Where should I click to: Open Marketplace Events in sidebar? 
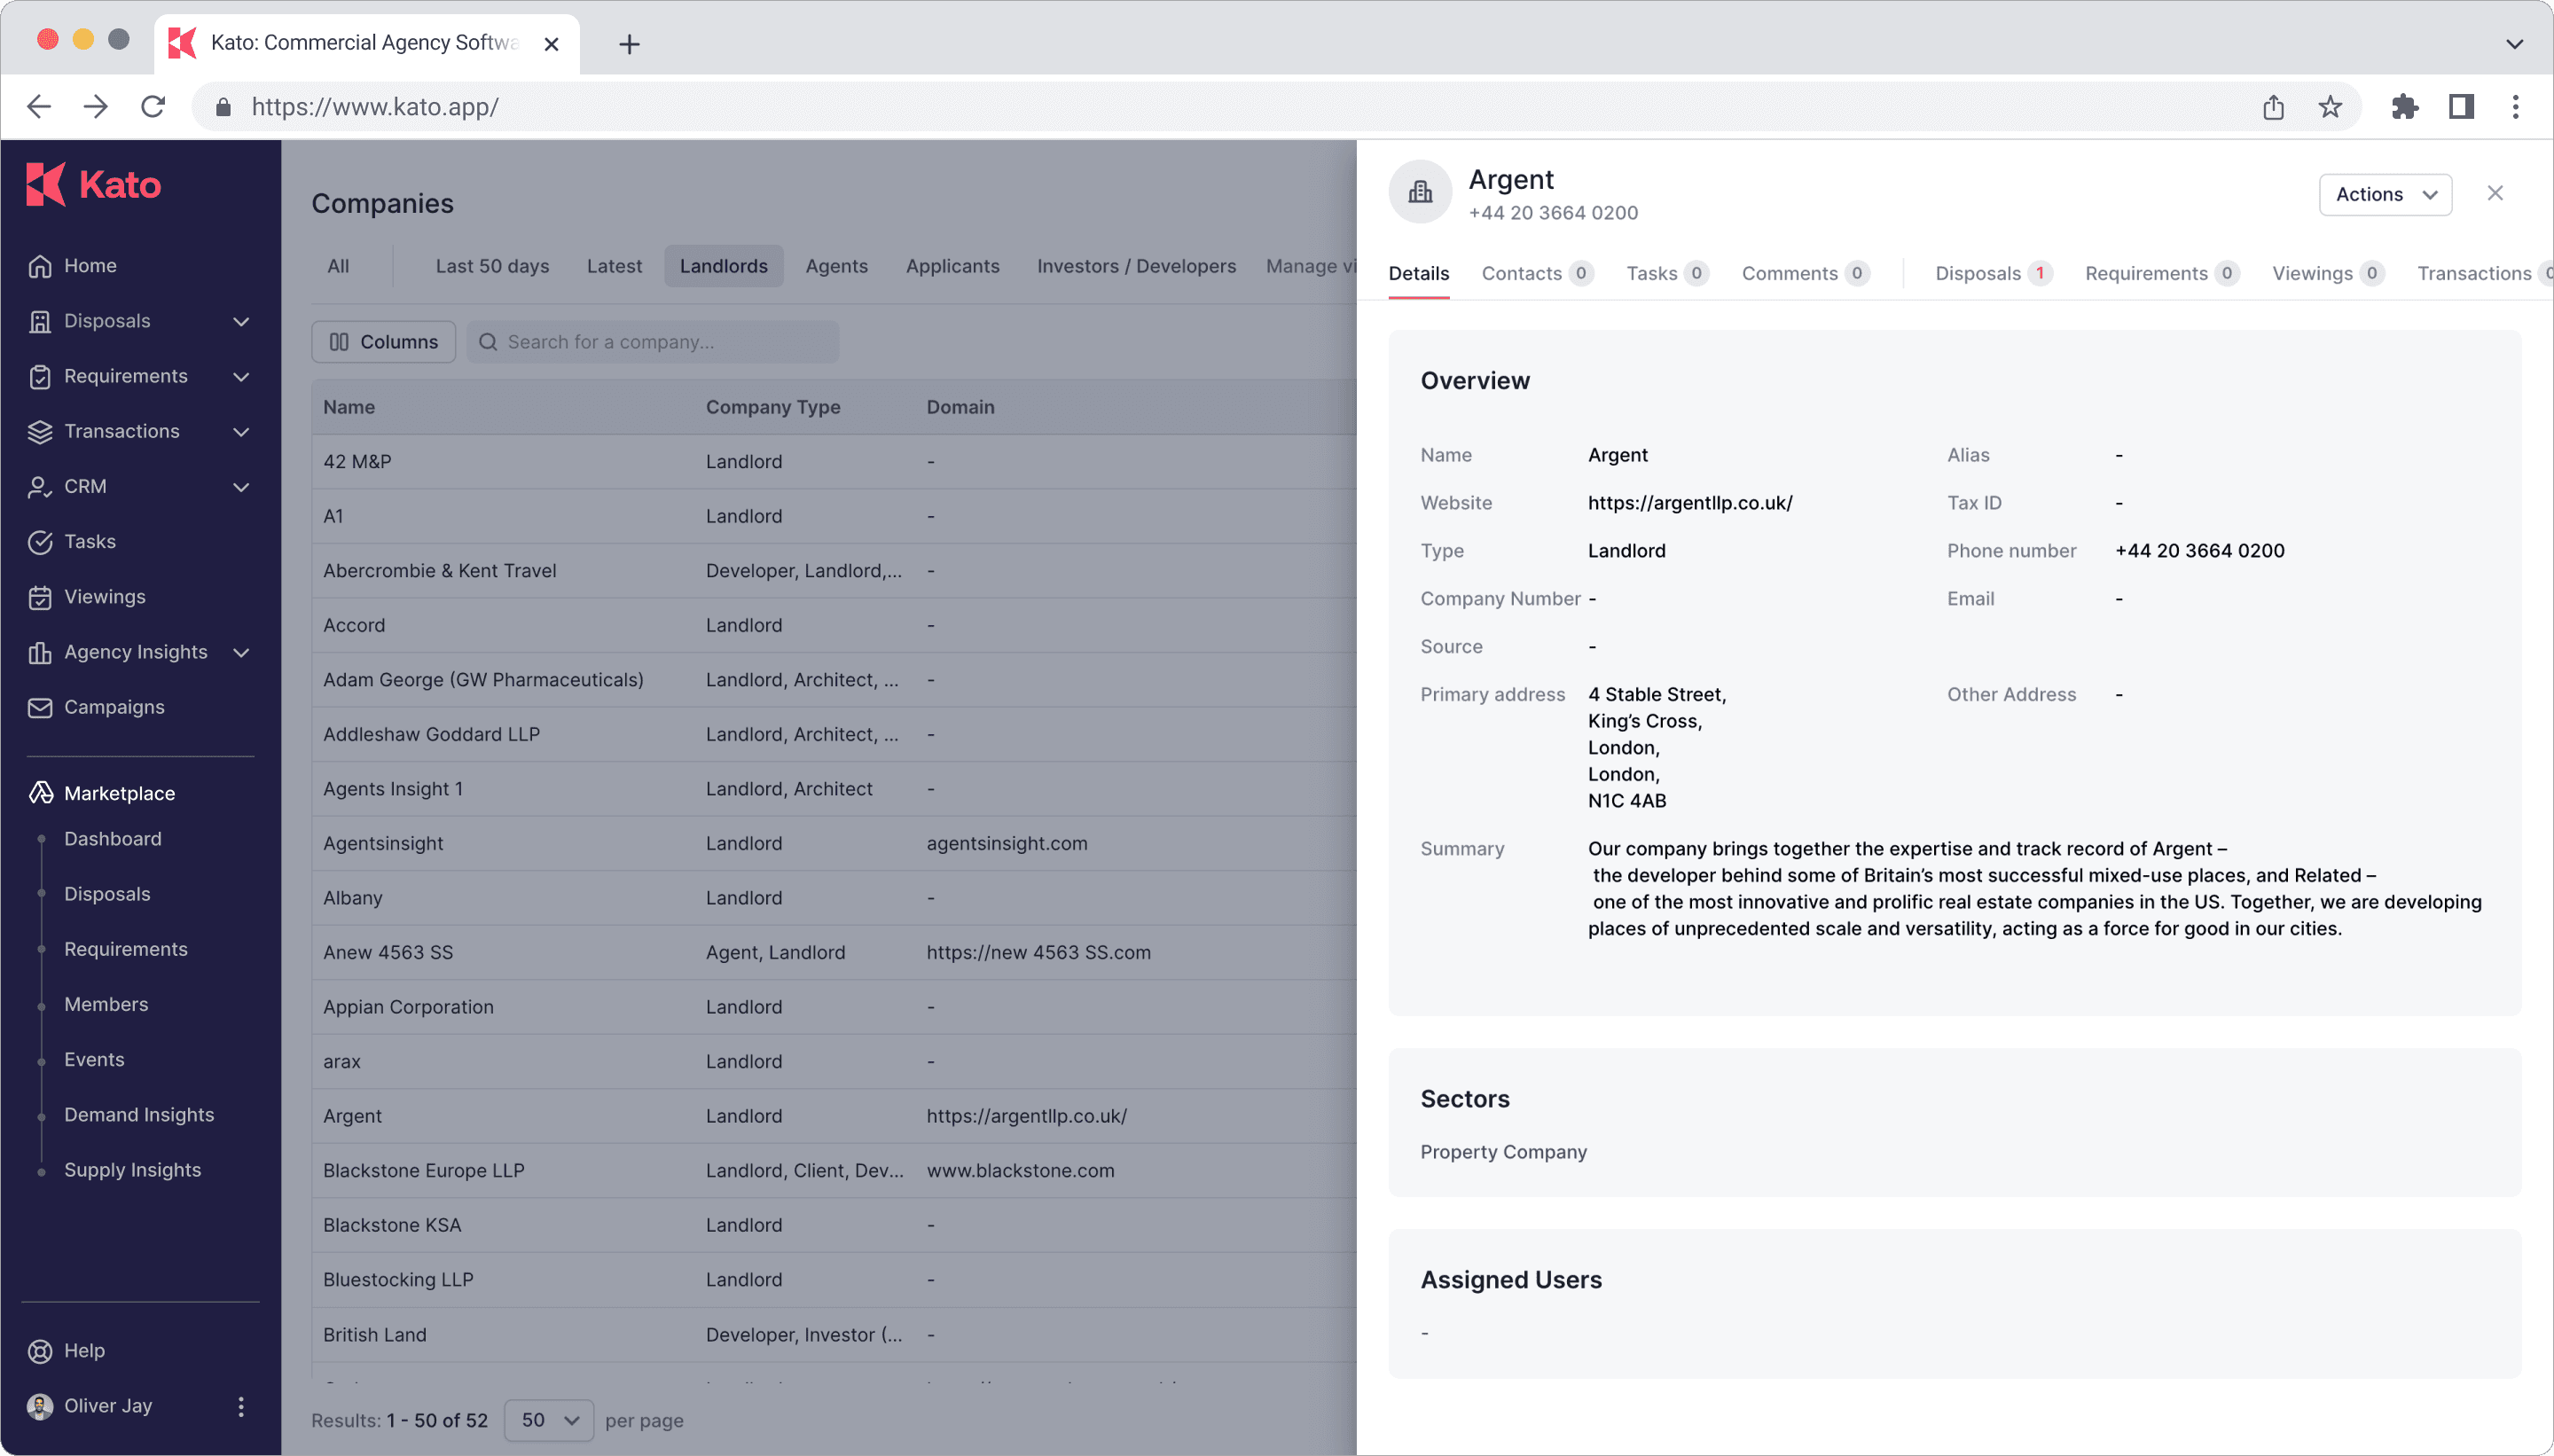(x=94, y=1059)
